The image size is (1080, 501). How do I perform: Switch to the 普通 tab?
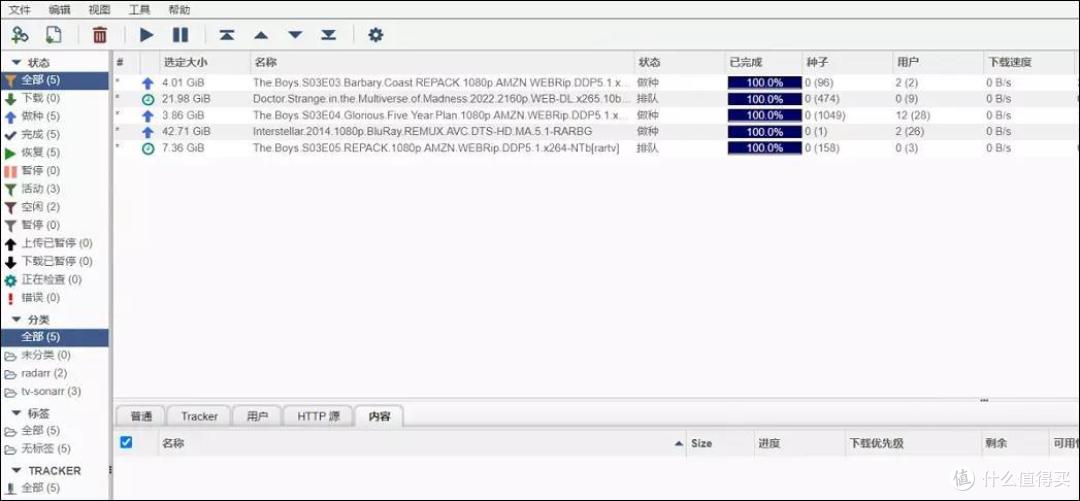pos(141,416)
